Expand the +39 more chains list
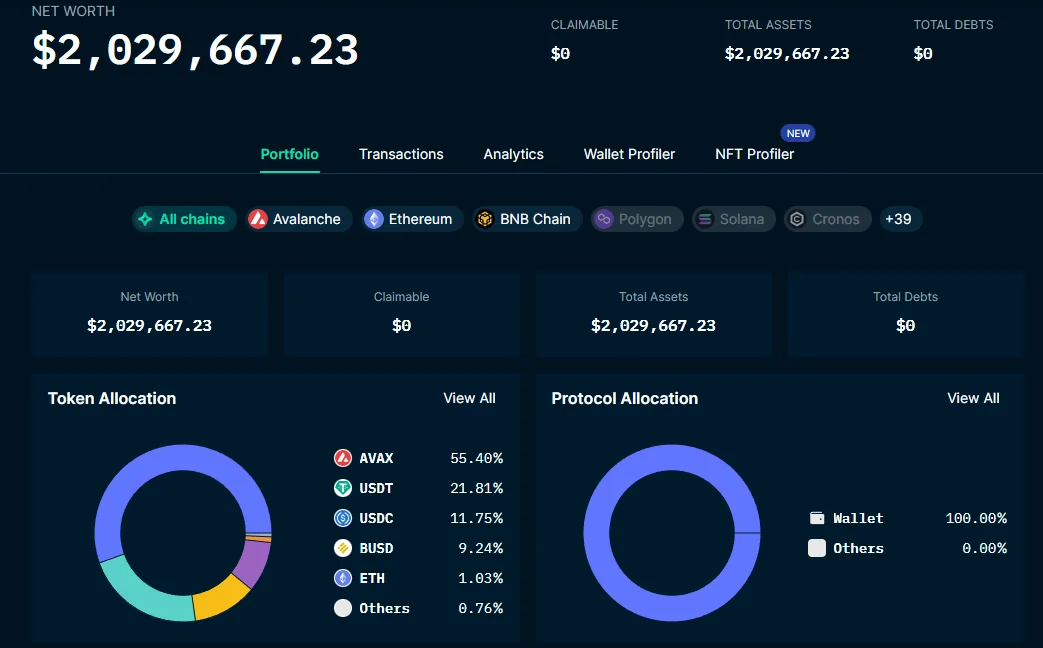This screenshot has height=648, width=1043. pos(899,219)
